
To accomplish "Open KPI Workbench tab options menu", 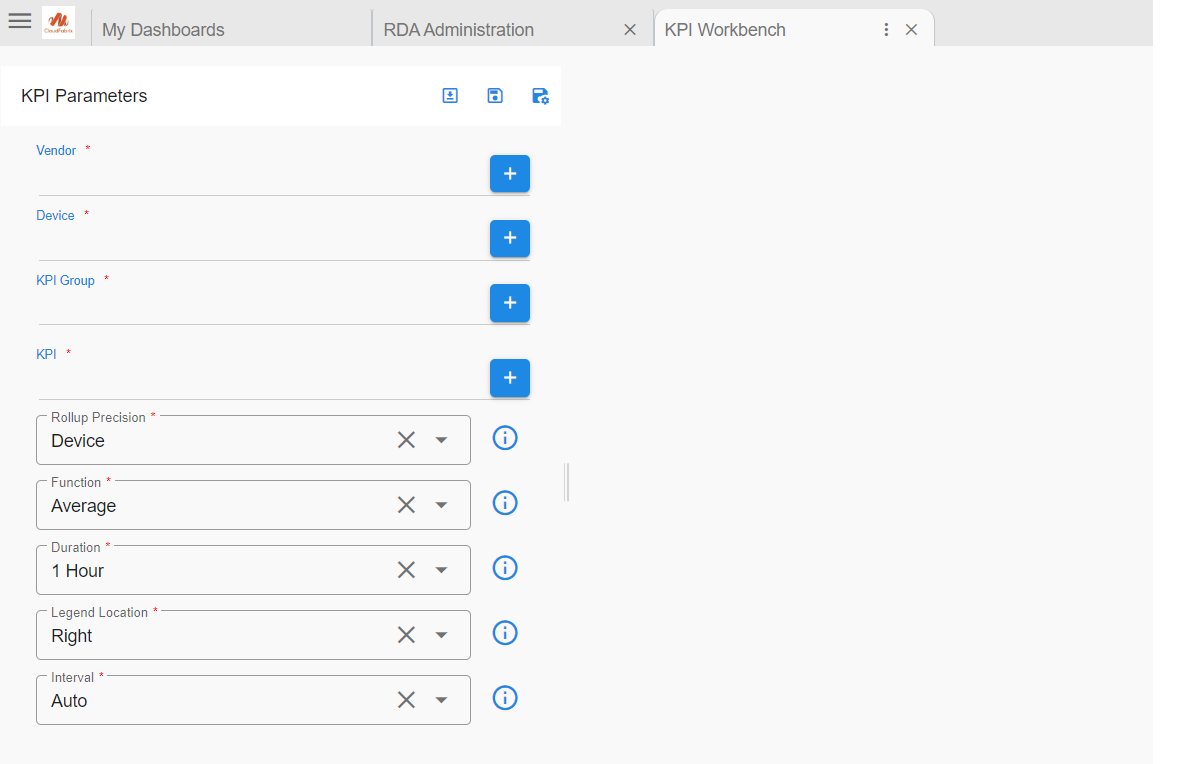I will 886,30.
